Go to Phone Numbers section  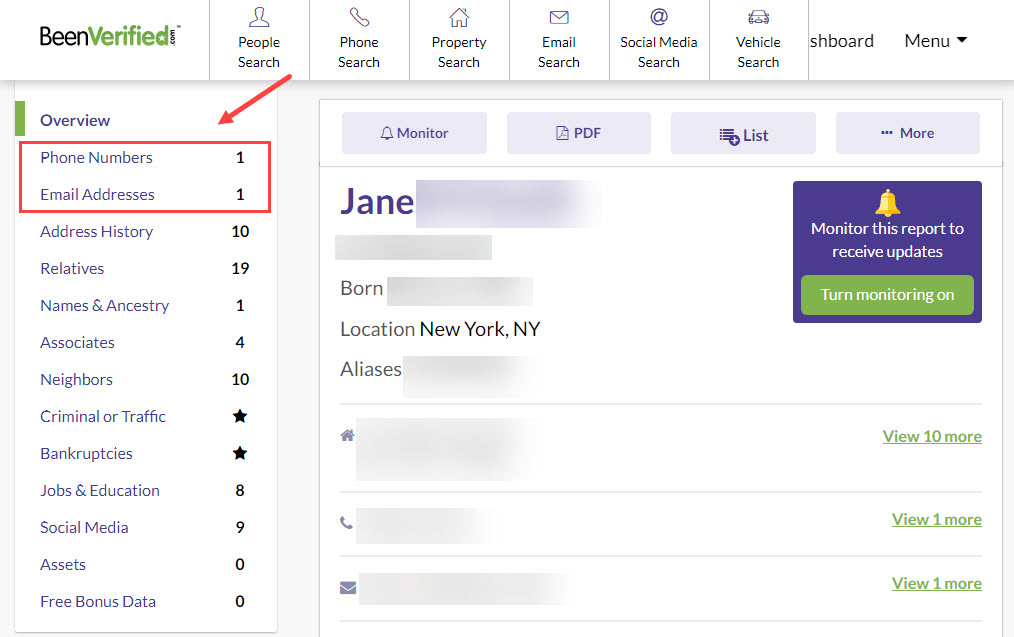tap(96, 157)
